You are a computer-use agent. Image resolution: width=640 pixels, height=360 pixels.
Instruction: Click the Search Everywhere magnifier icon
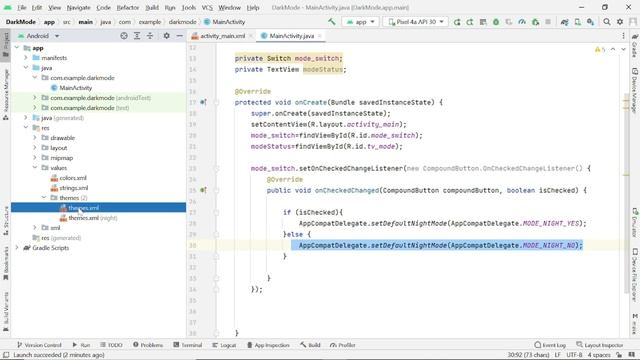pos(607,22)
